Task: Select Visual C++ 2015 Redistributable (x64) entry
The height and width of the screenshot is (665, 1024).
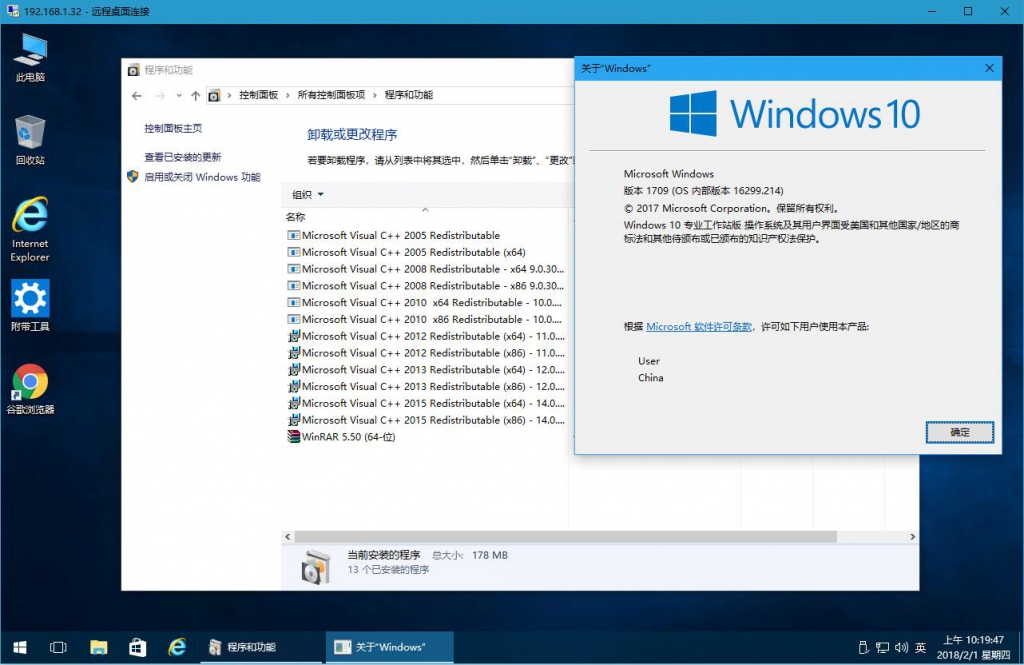Action: click(x=426, y=404)
